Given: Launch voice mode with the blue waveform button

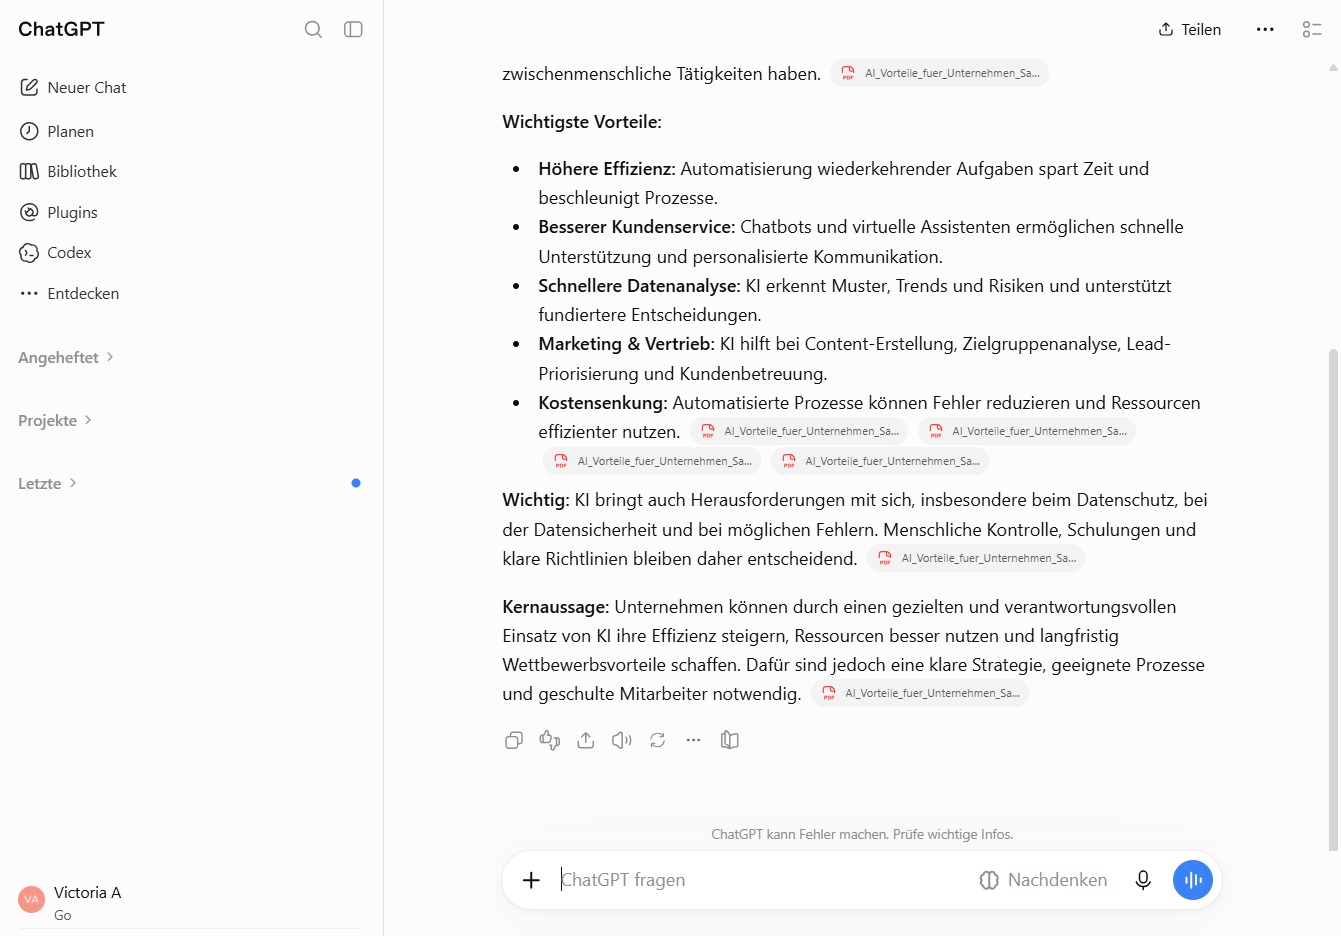Looking at the screenshot, I should tap(1193, 880).
